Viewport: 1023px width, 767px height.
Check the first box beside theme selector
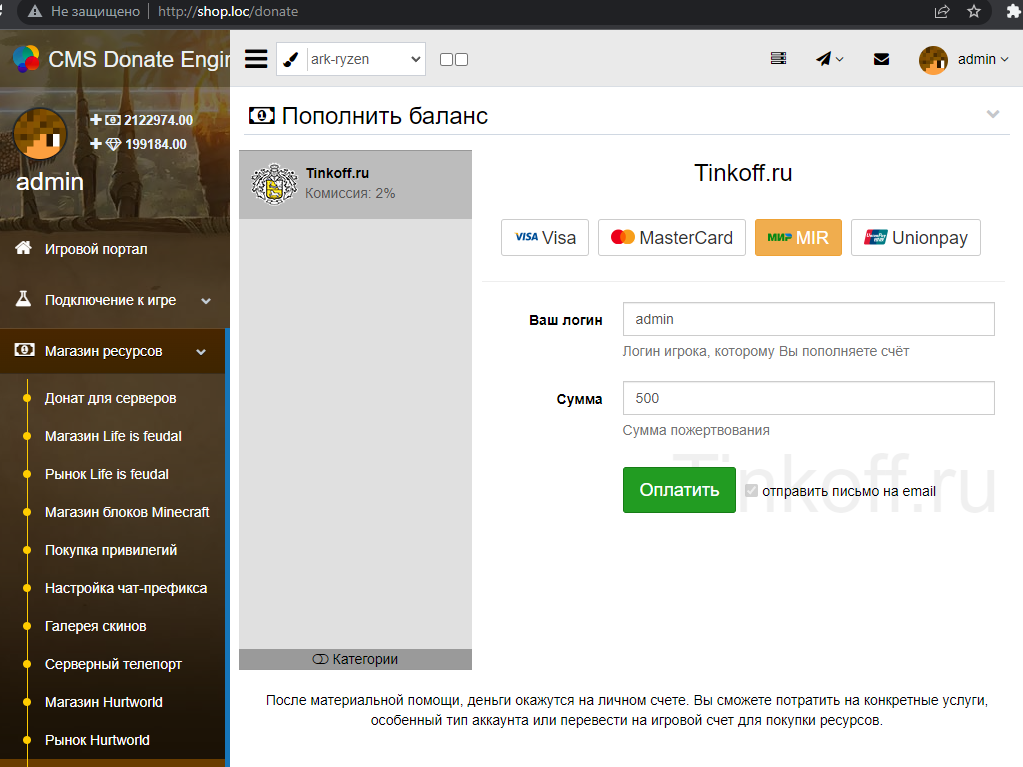click(x=446, y=60)
